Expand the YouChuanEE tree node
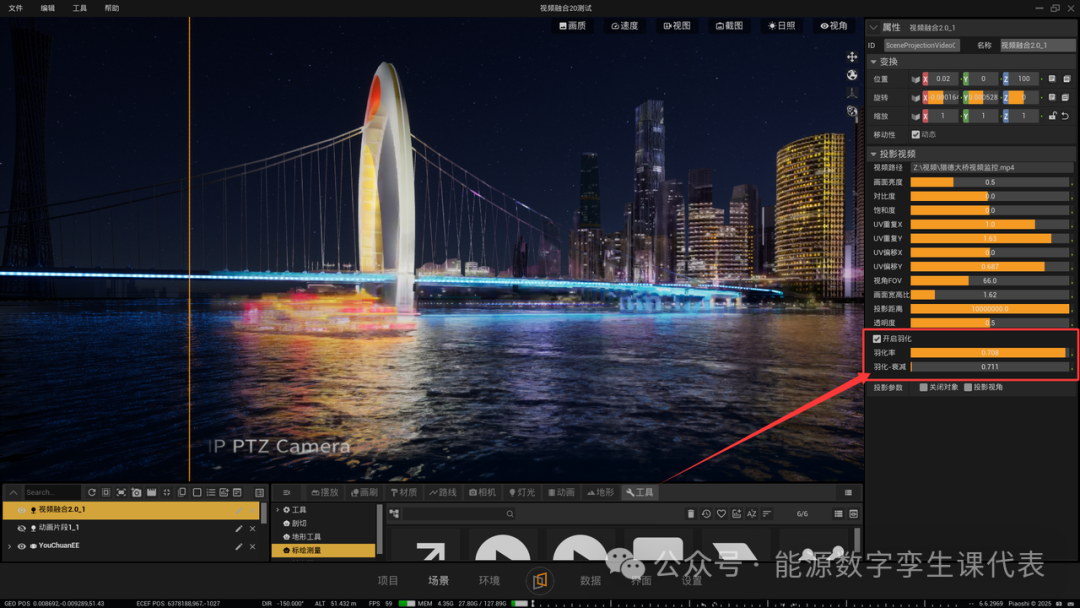The image size is (1080, 608). (x=10, y=546)
